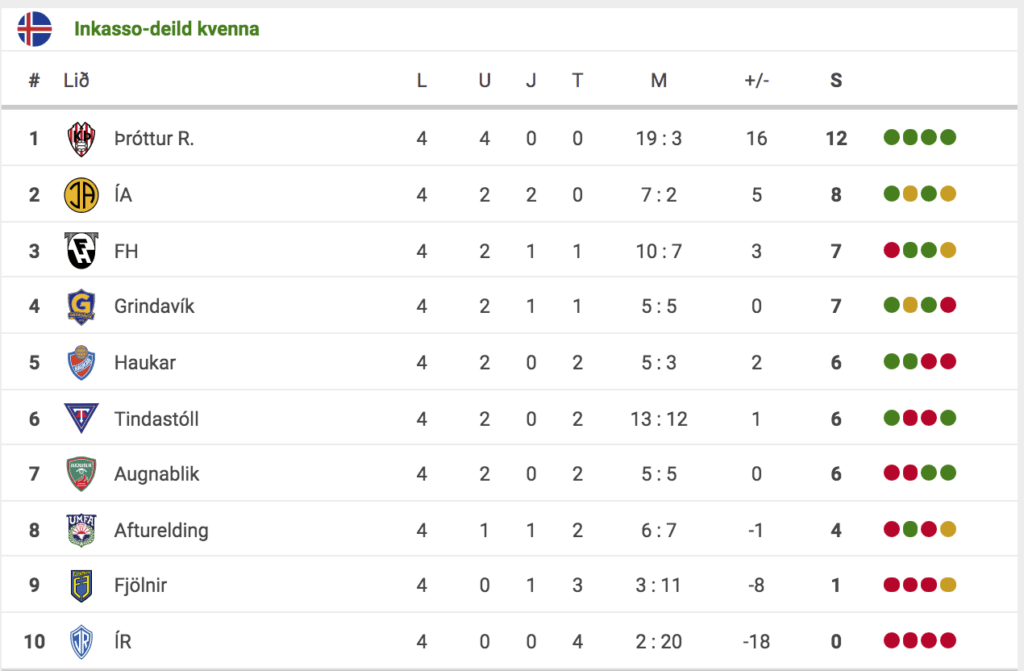1024x671 pixels.
Task: Click the Þróttur R. club crest
Action: click(82, 139)
